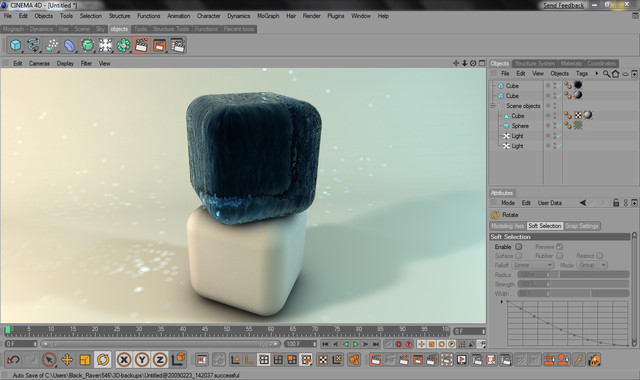The height and width of the screenshot is (380, 640).
Task: Open the Object Manager Tags menu
Action: (x=582, y=73)
